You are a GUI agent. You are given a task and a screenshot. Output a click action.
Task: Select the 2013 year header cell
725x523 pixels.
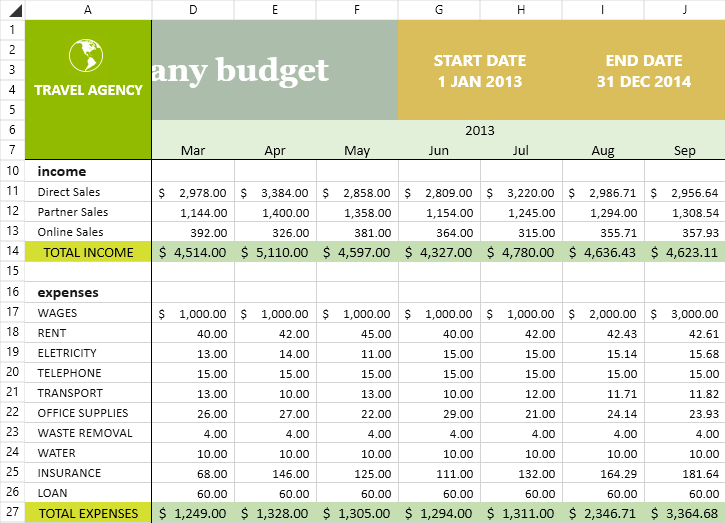(480, 130)
